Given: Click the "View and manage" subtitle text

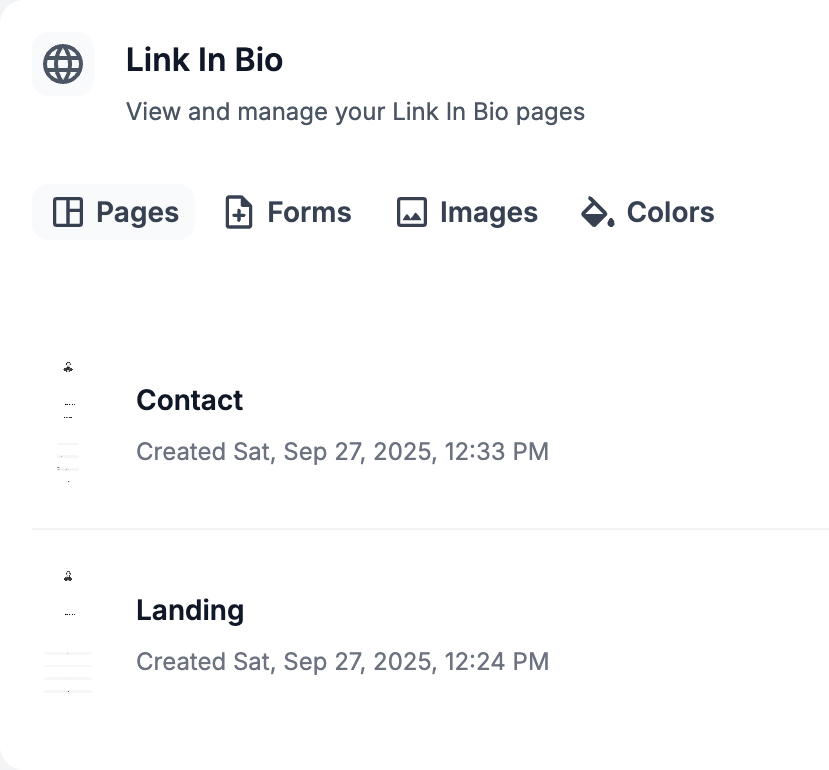Looking at the screenshot, I should click(x=355, y=111).
